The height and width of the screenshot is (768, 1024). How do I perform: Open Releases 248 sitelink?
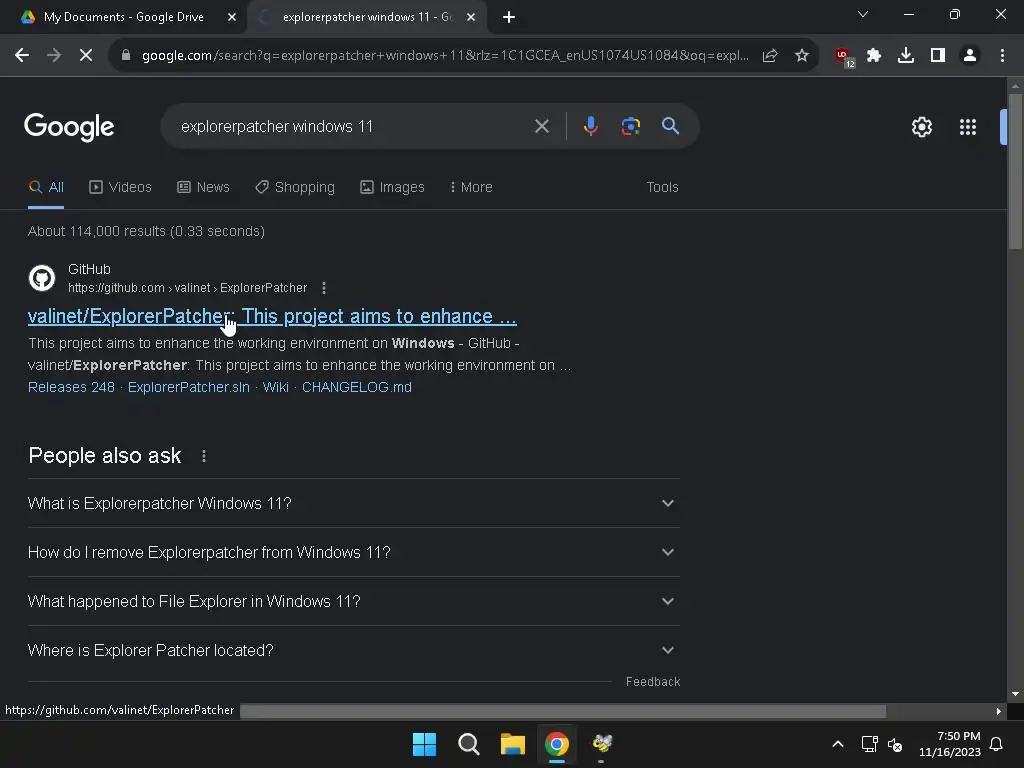coord(71,387)
